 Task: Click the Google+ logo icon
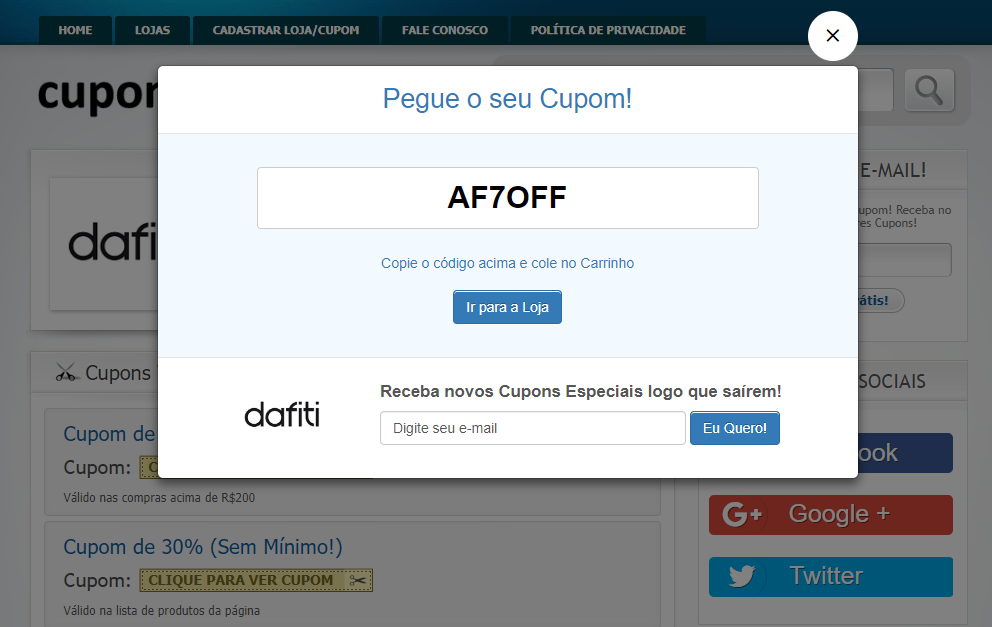pyautogui.click(x=742, y=514)
